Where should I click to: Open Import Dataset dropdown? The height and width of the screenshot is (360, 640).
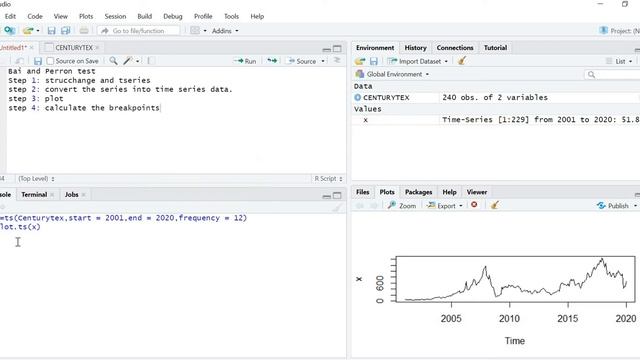(418, 61)
